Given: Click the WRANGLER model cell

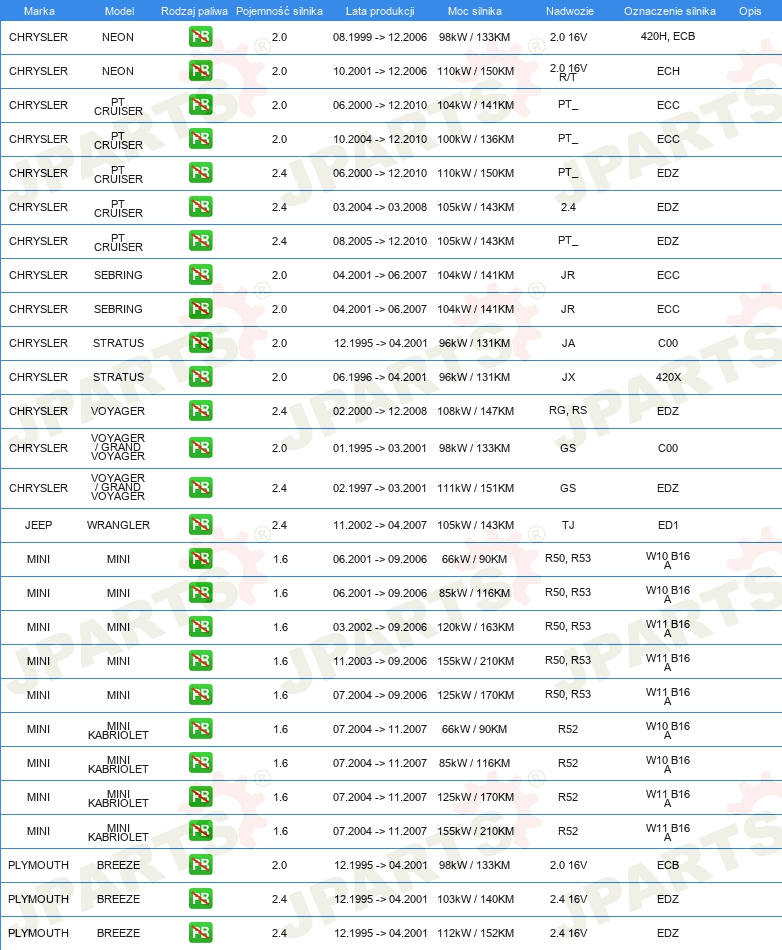Looking at the screenshot, I should 118,525.
